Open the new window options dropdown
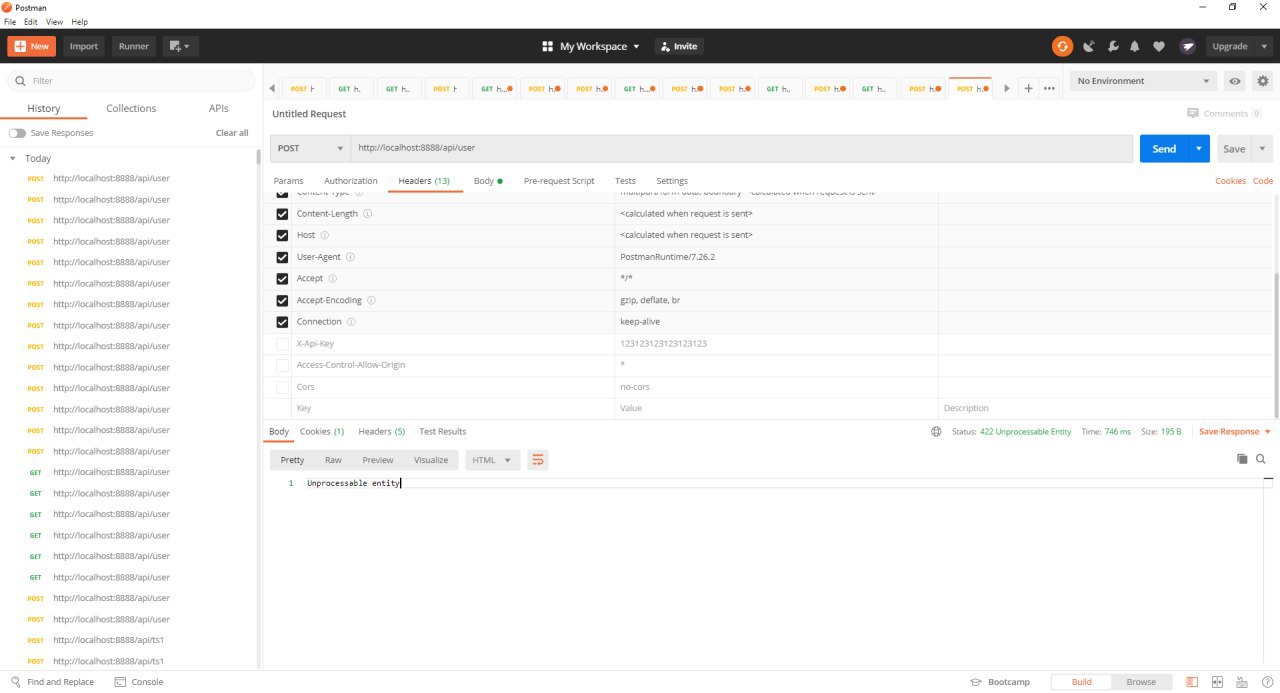Viewport: 1280px width, 693px height. (180, 46)
